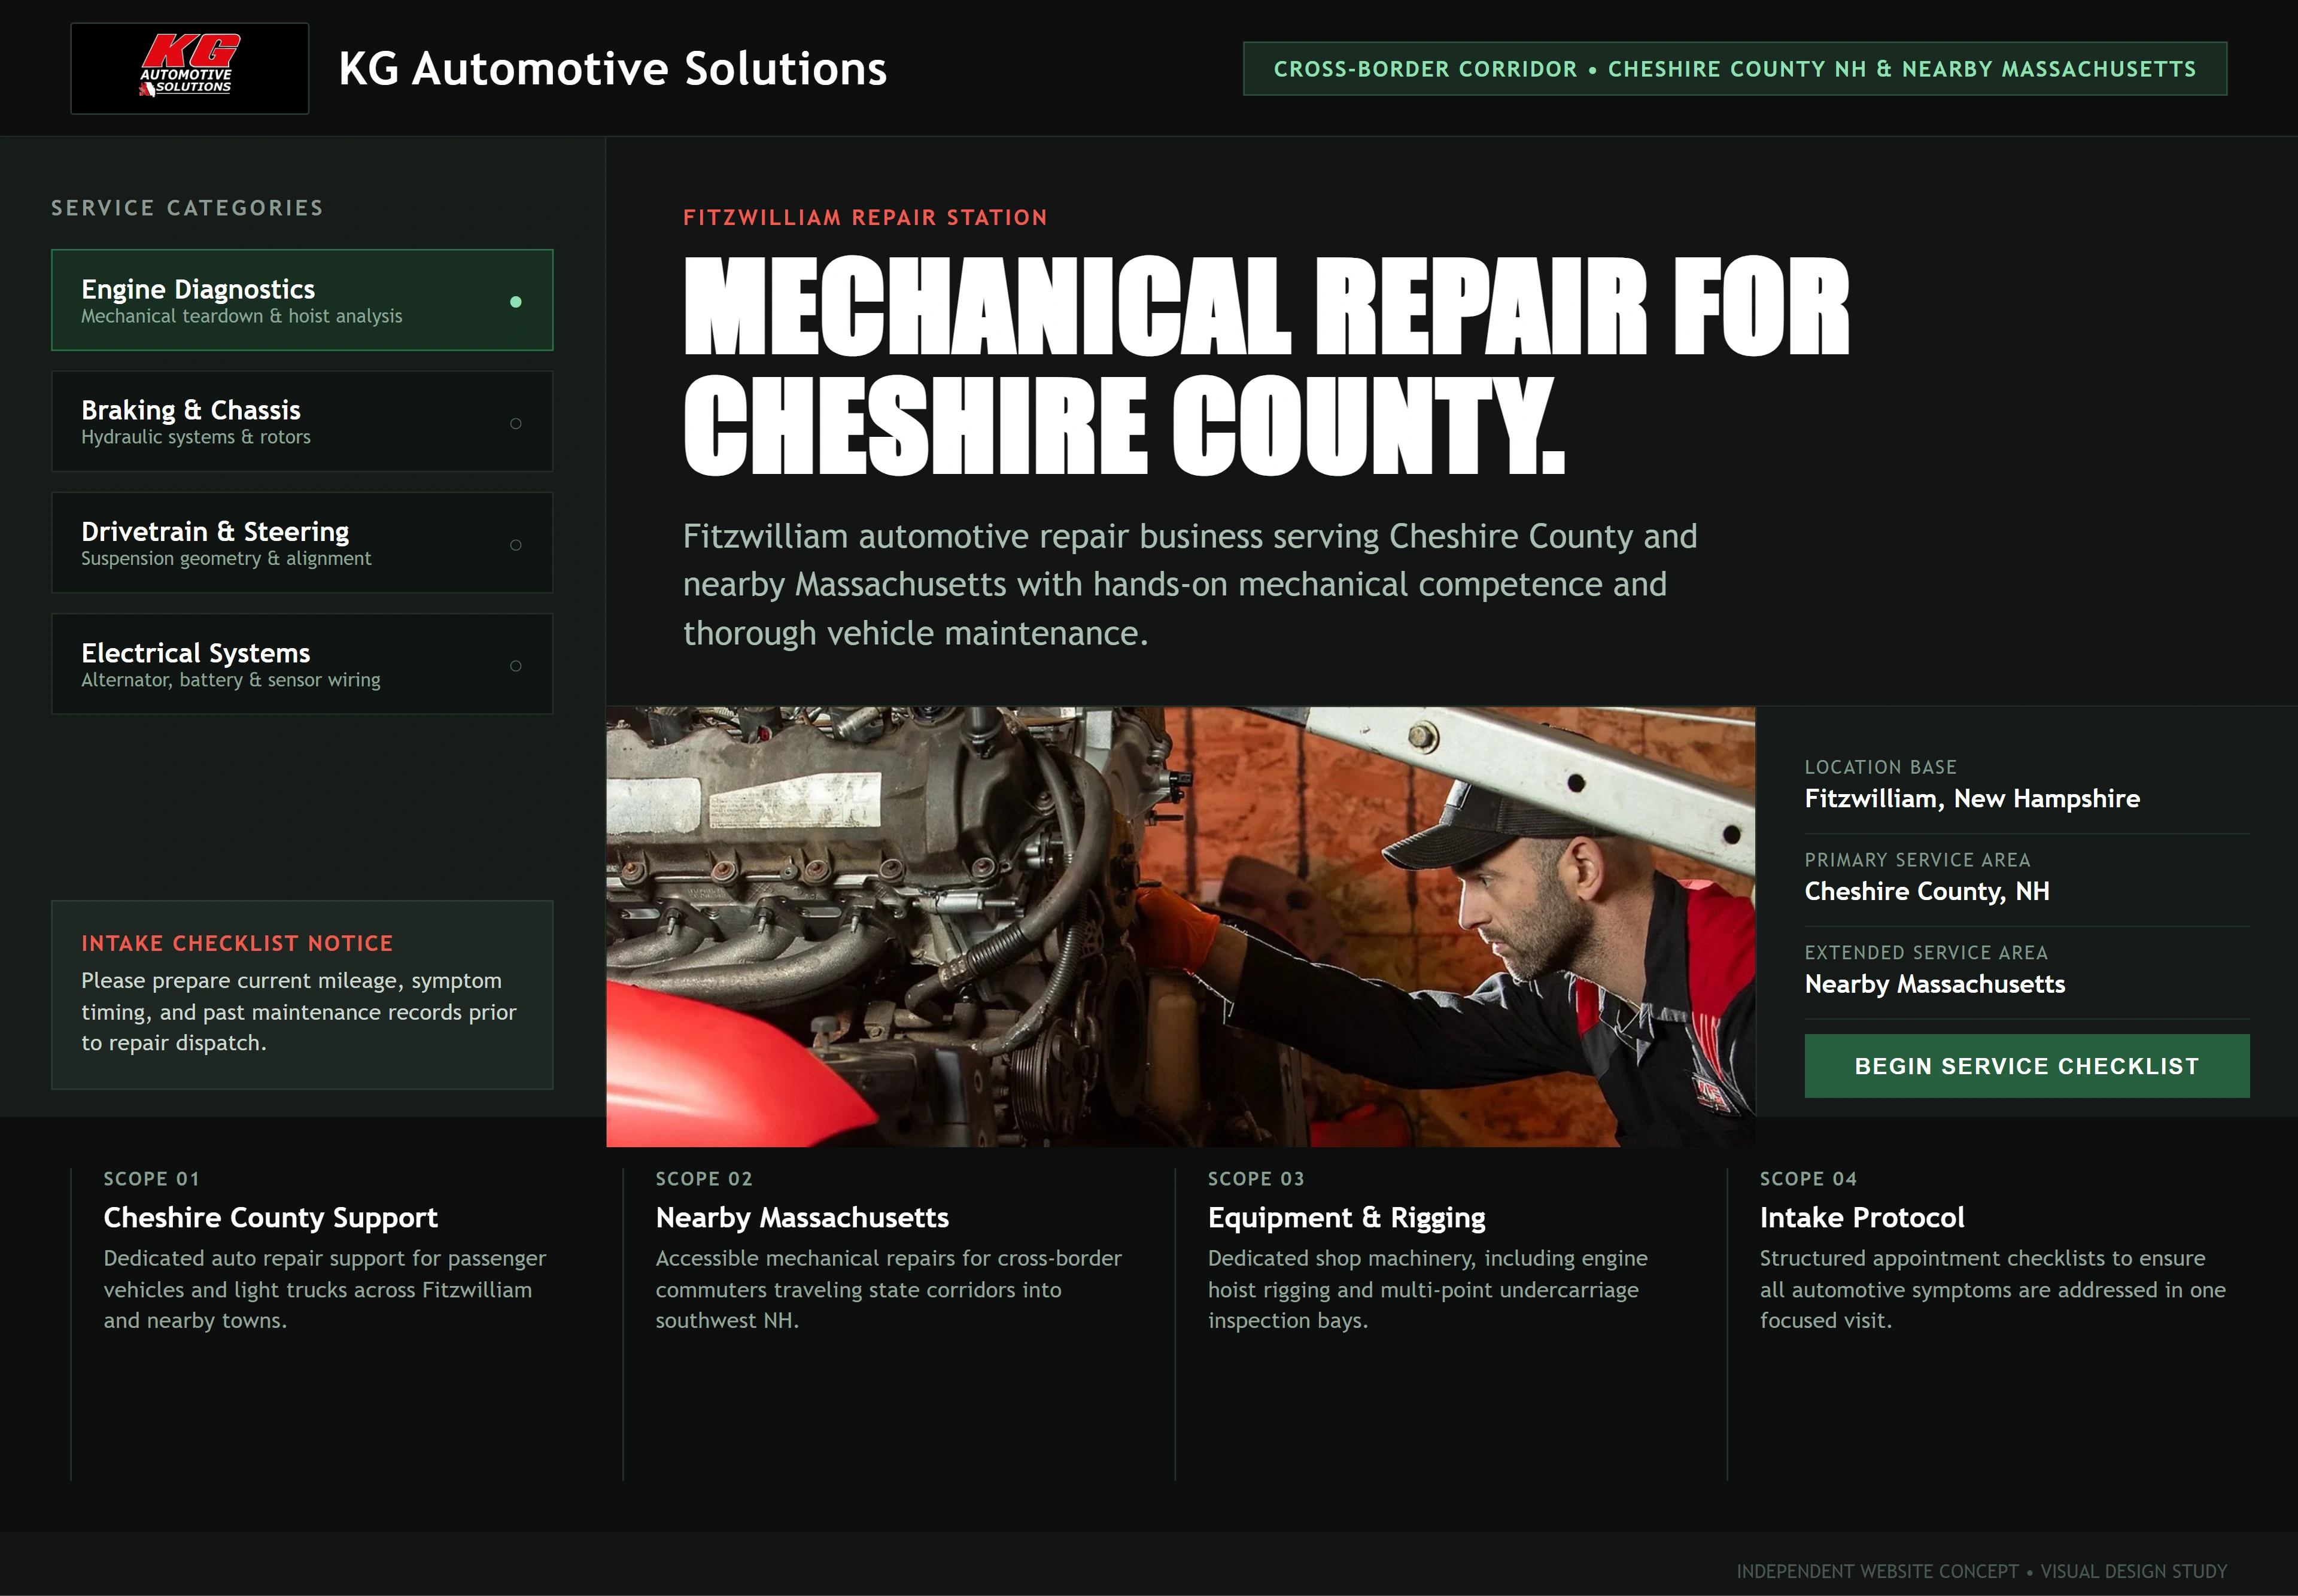This screenshot has width=2298, height=1596.
Task: Click the Engine Diagnostics active dot indicator
Action: coord(516,301)
